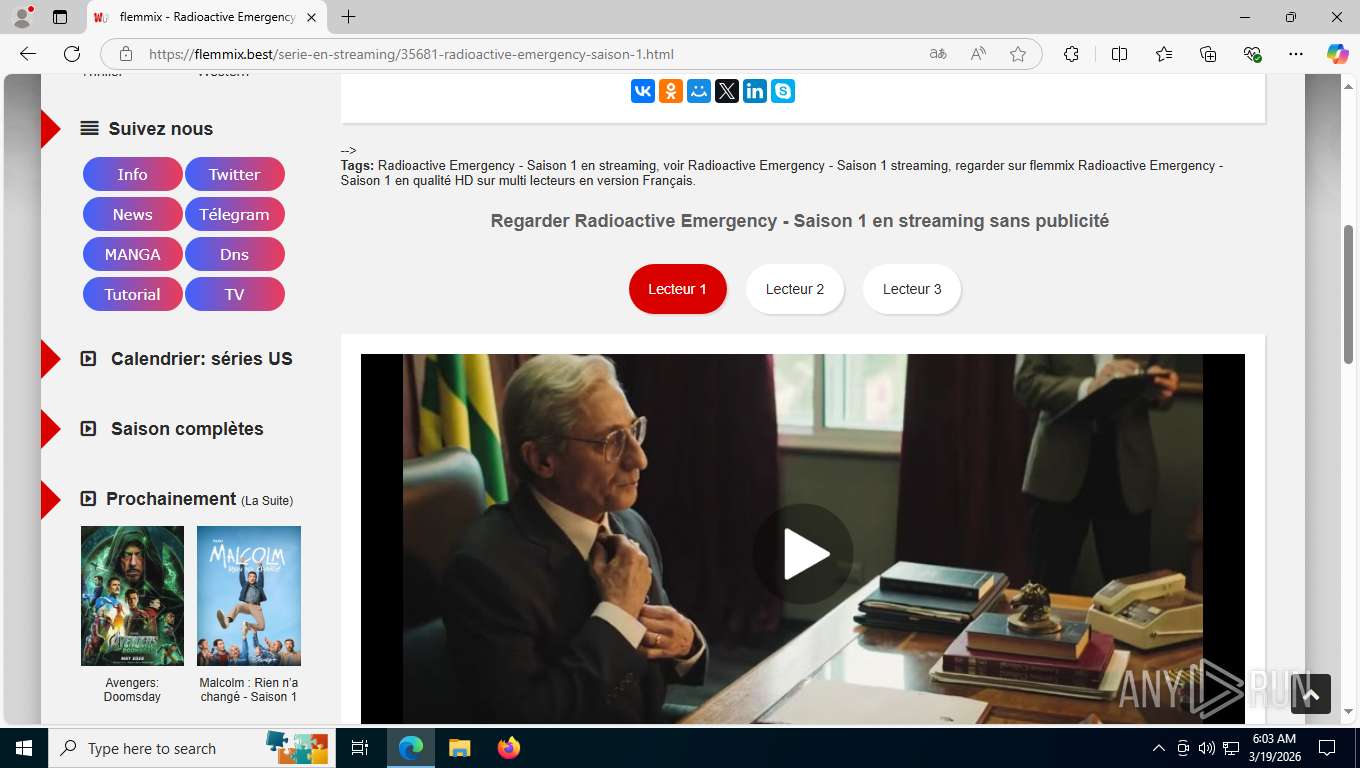Open browser extensions icon

point(1071,54)
